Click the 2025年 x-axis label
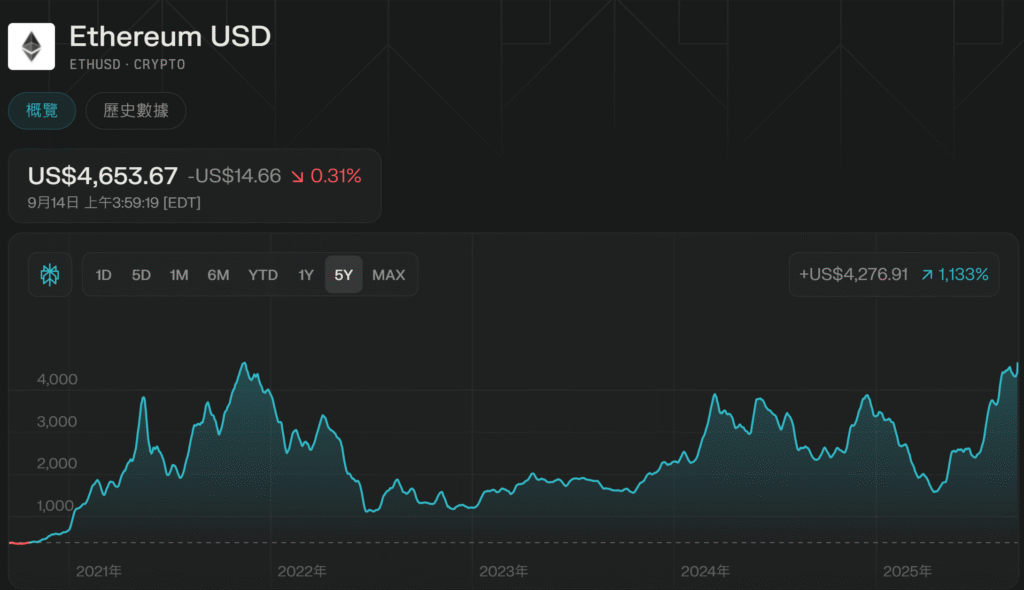1024x590 pixels. pyautogui.click(x=908, y=571)
